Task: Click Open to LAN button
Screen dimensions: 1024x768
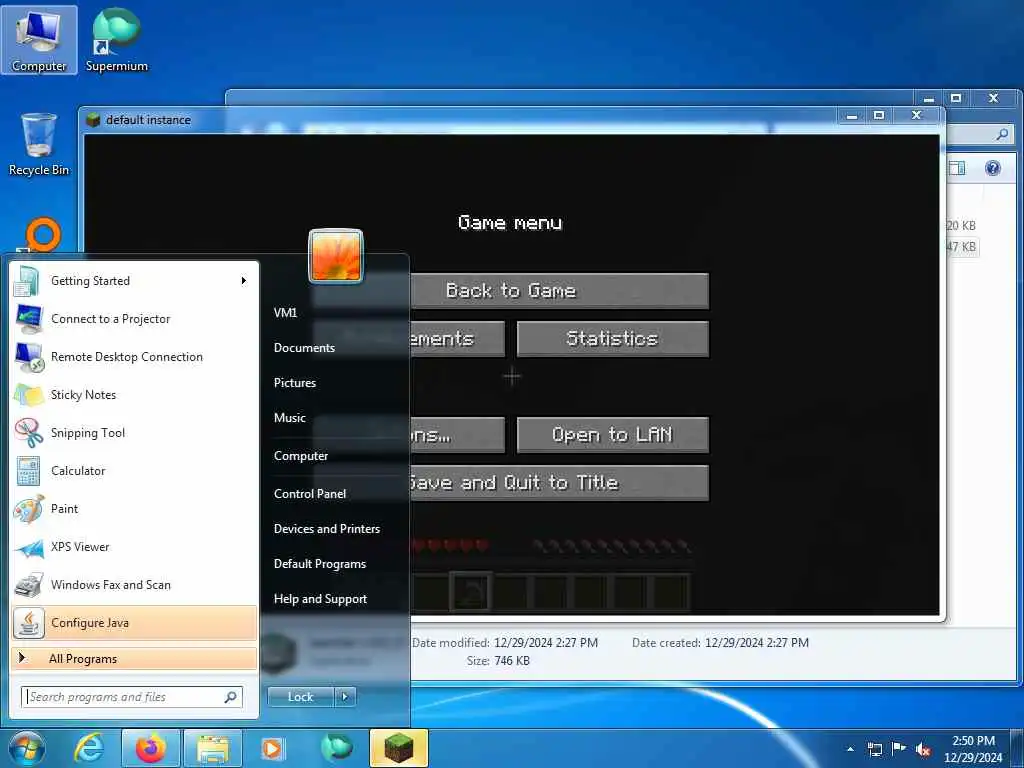Action: pos(613,435)
